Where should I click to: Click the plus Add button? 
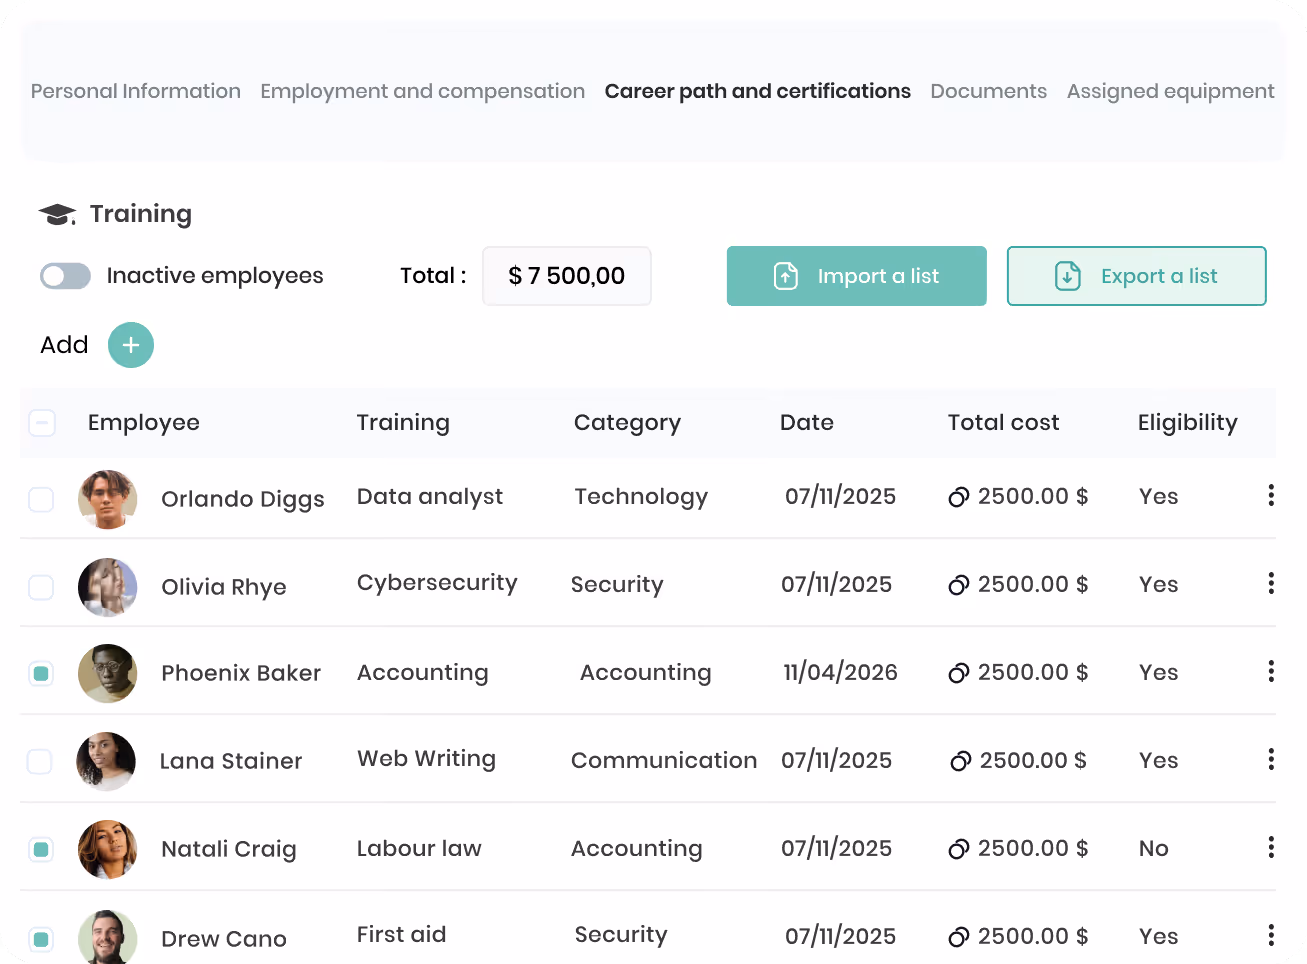(x=131, y=345)
